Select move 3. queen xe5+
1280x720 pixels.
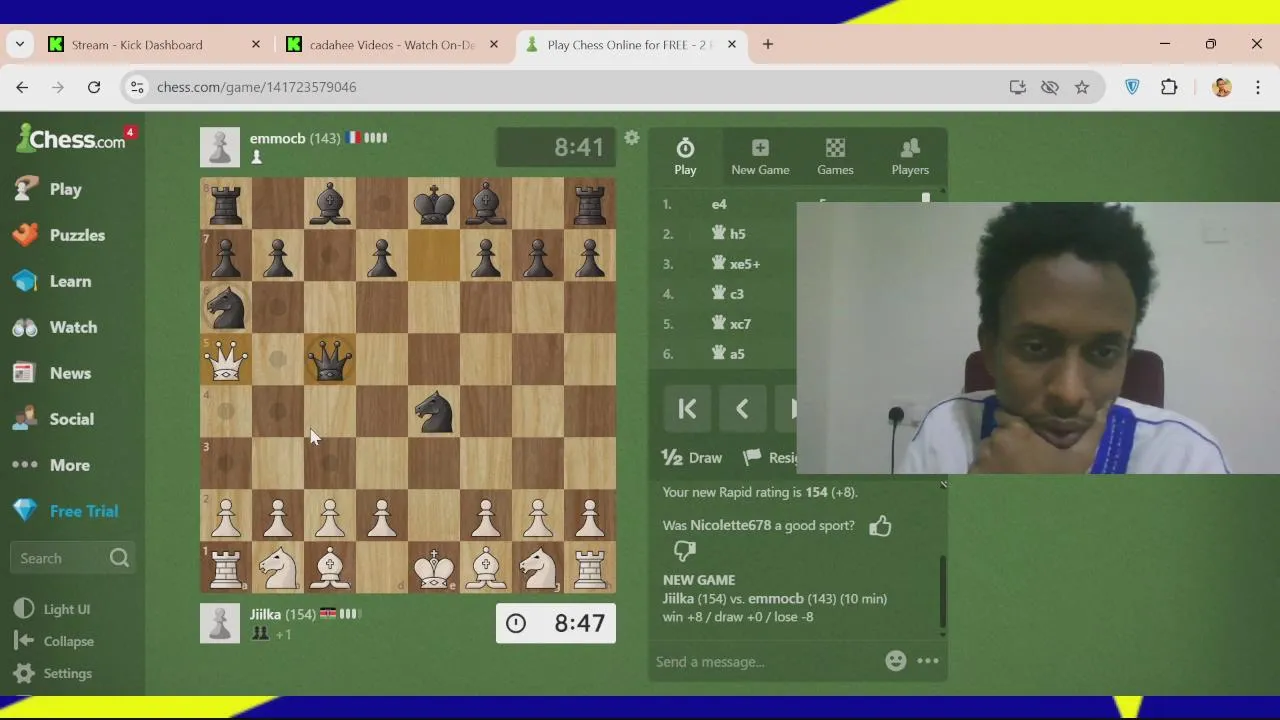click(x=735, y=264)
